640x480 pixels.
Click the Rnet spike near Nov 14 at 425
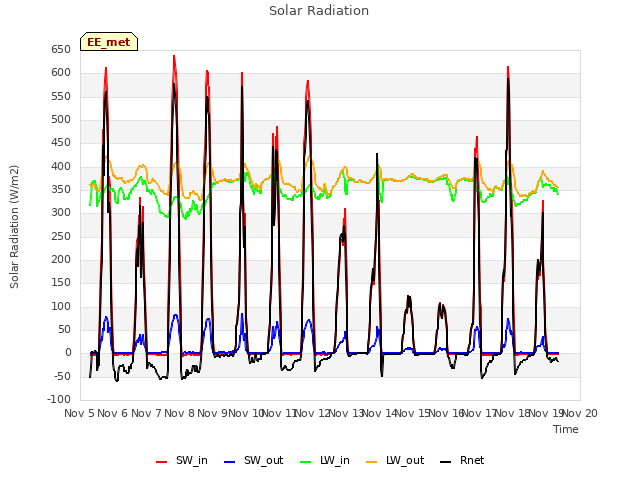pyautogui.click(x=377, y=154)
